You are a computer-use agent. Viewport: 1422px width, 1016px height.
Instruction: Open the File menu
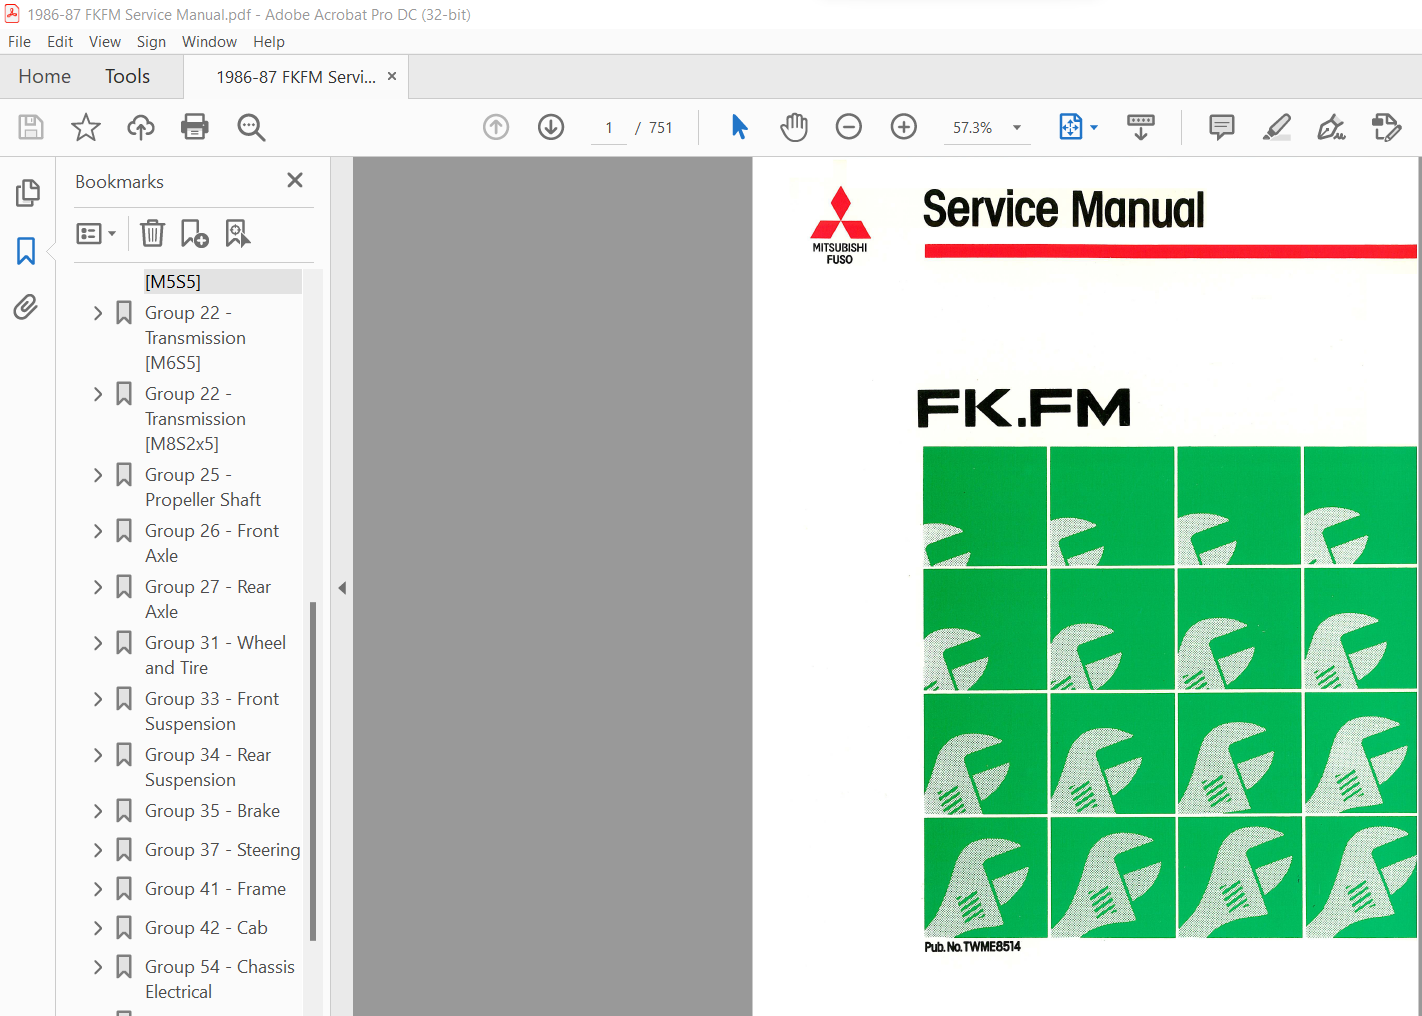[x=19, y=42]
